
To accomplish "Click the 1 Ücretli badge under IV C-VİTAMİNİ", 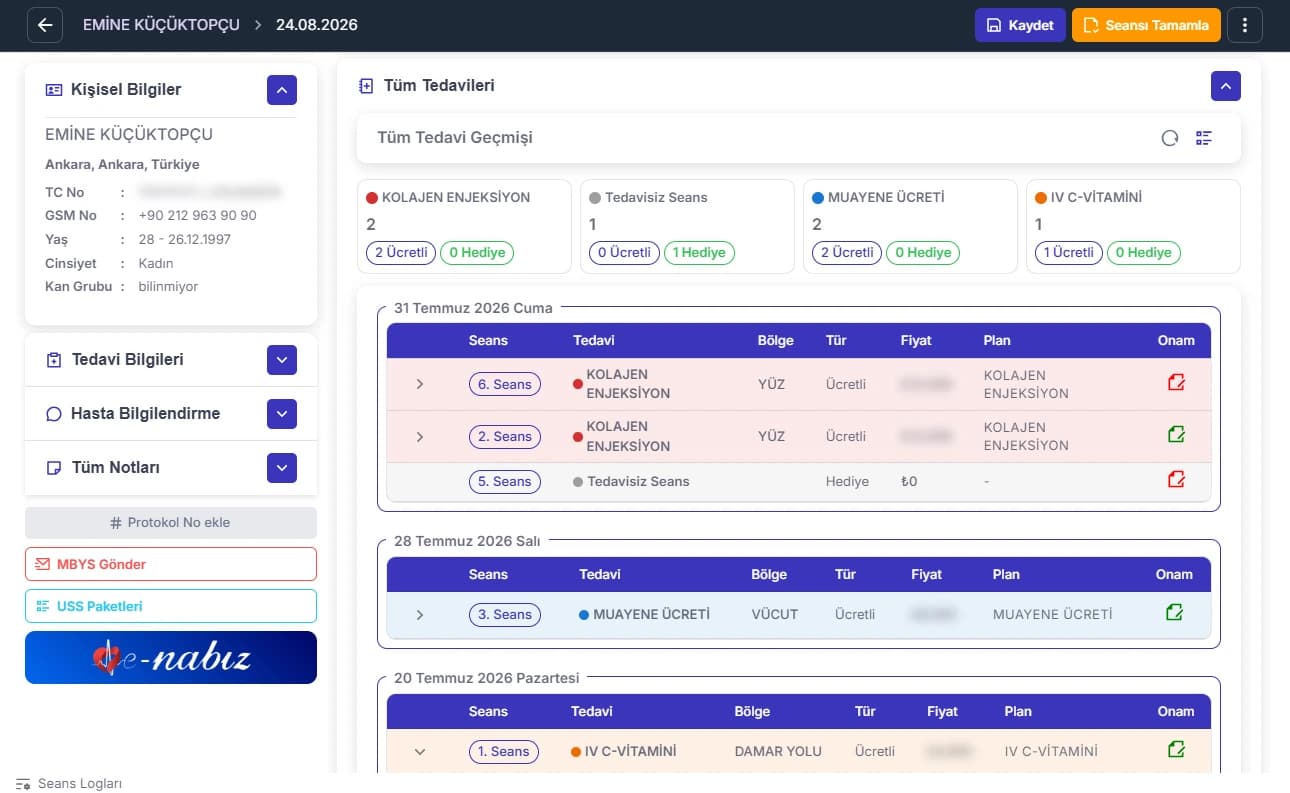I will [x=1069, y=253].
